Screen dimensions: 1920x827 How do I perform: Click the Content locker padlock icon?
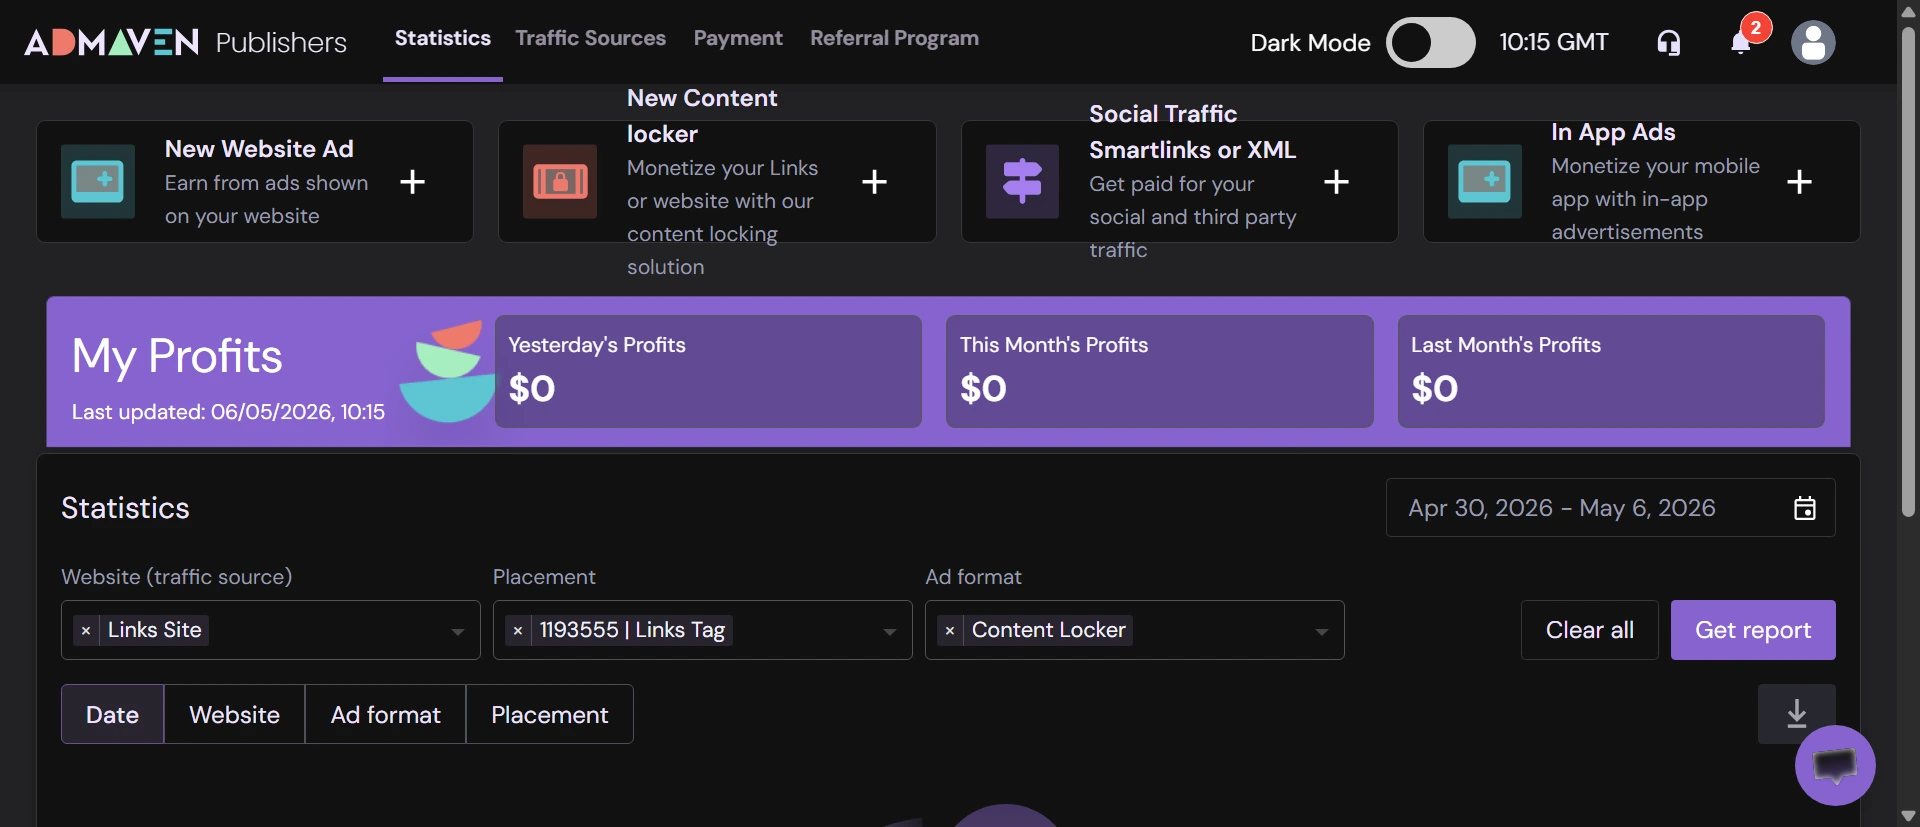[560, 181]
